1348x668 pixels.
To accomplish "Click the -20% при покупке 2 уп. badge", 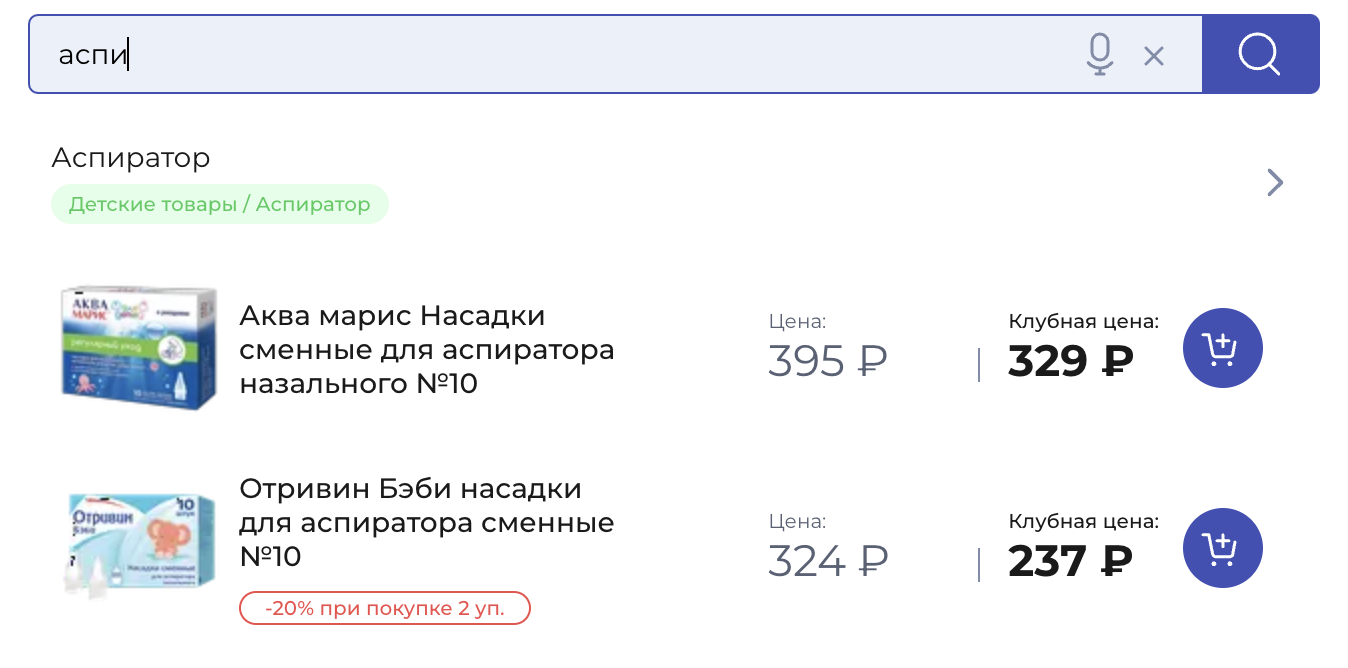I will (385, 608).
